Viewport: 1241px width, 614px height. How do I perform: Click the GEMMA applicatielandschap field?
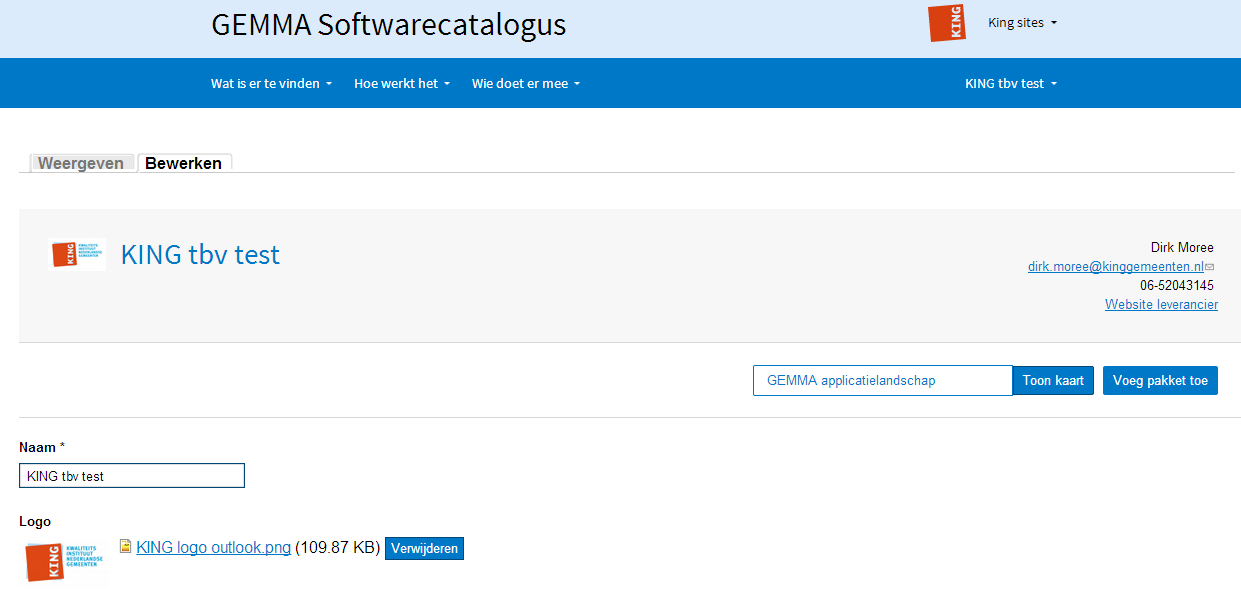point(883,380)
